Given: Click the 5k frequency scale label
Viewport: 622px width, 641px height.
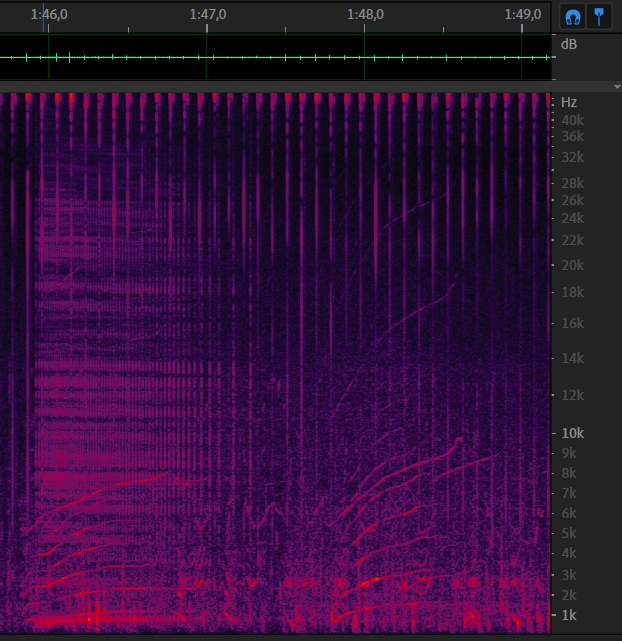Looking at the screenshot, I should click(569, 533).
